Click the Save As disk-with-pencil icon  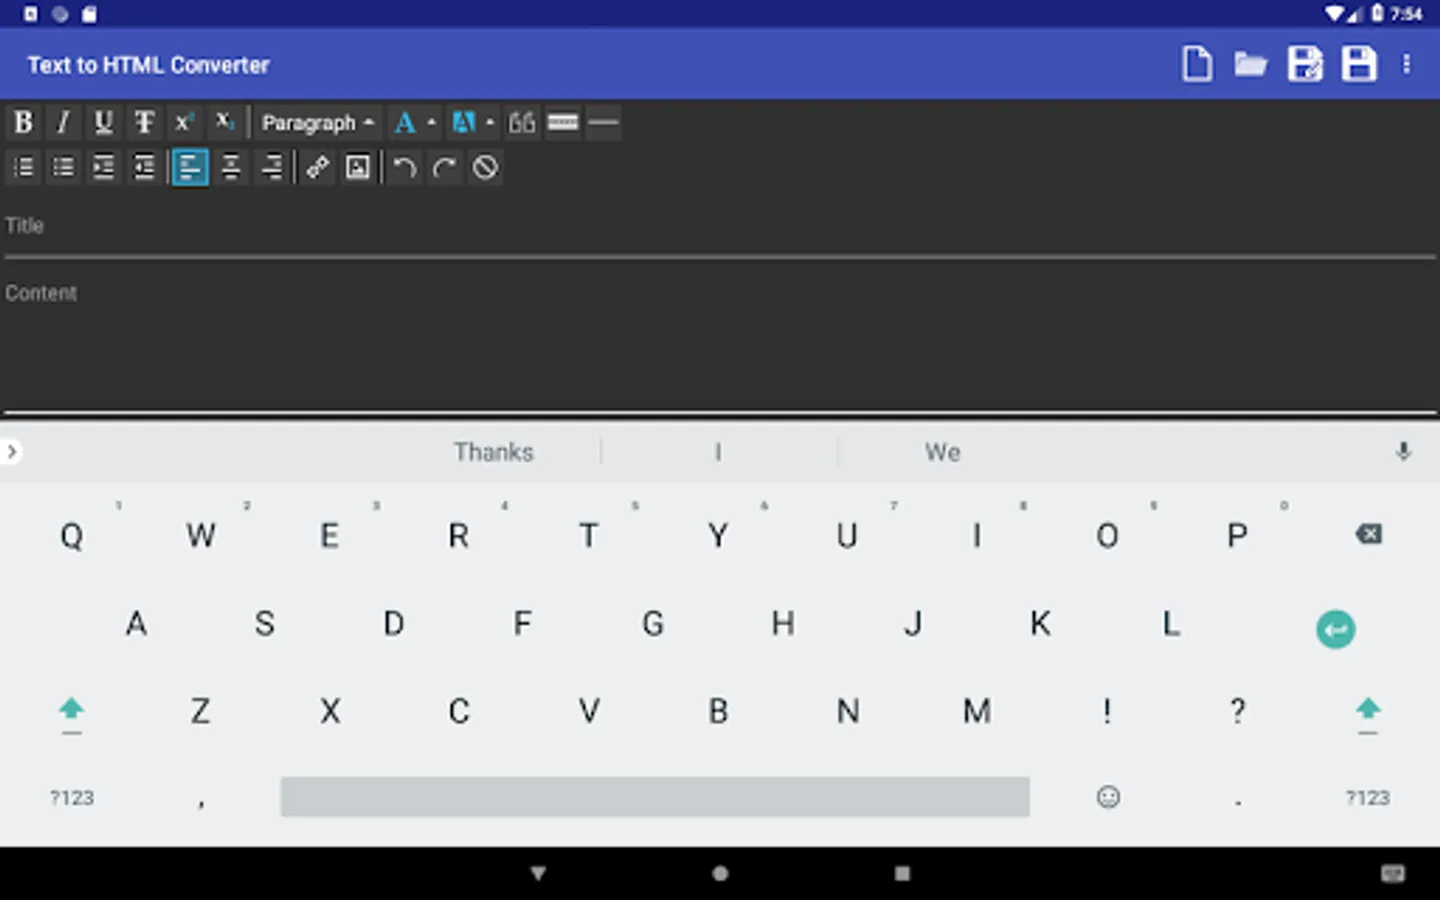click(1305, 64)
